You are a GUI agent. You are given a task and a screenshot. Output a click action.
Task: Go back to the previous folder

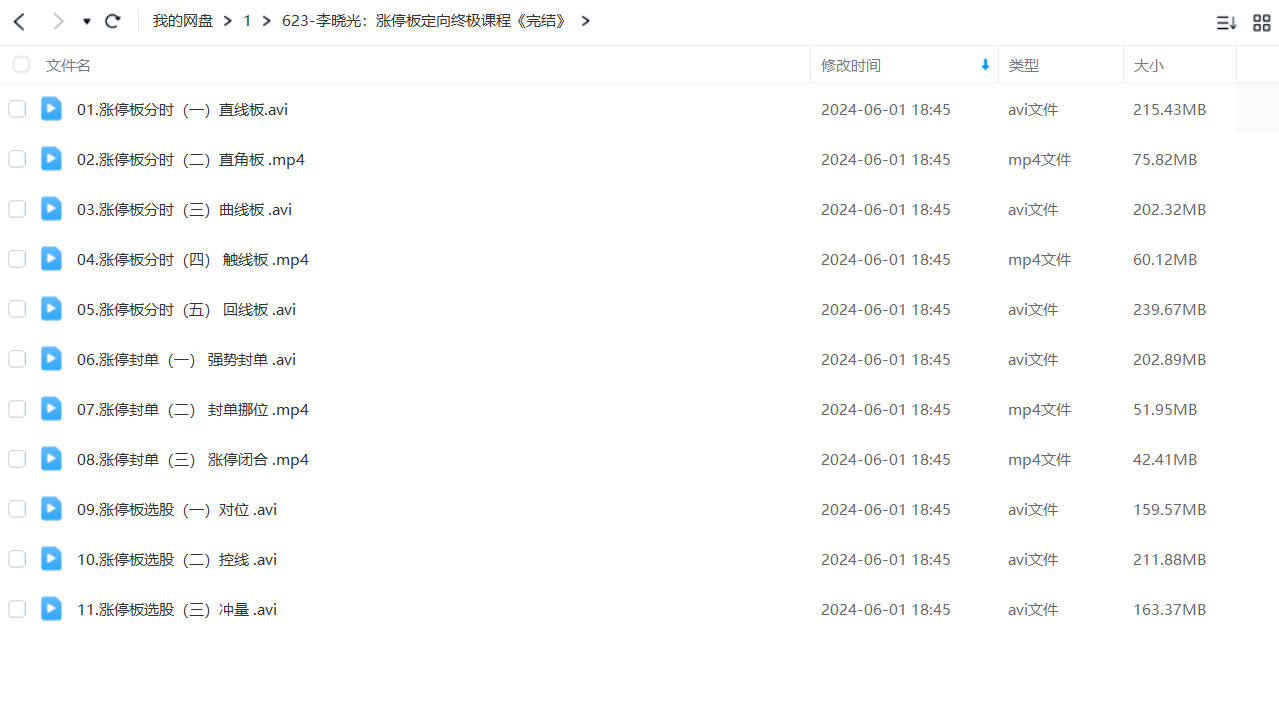point(19,21)
